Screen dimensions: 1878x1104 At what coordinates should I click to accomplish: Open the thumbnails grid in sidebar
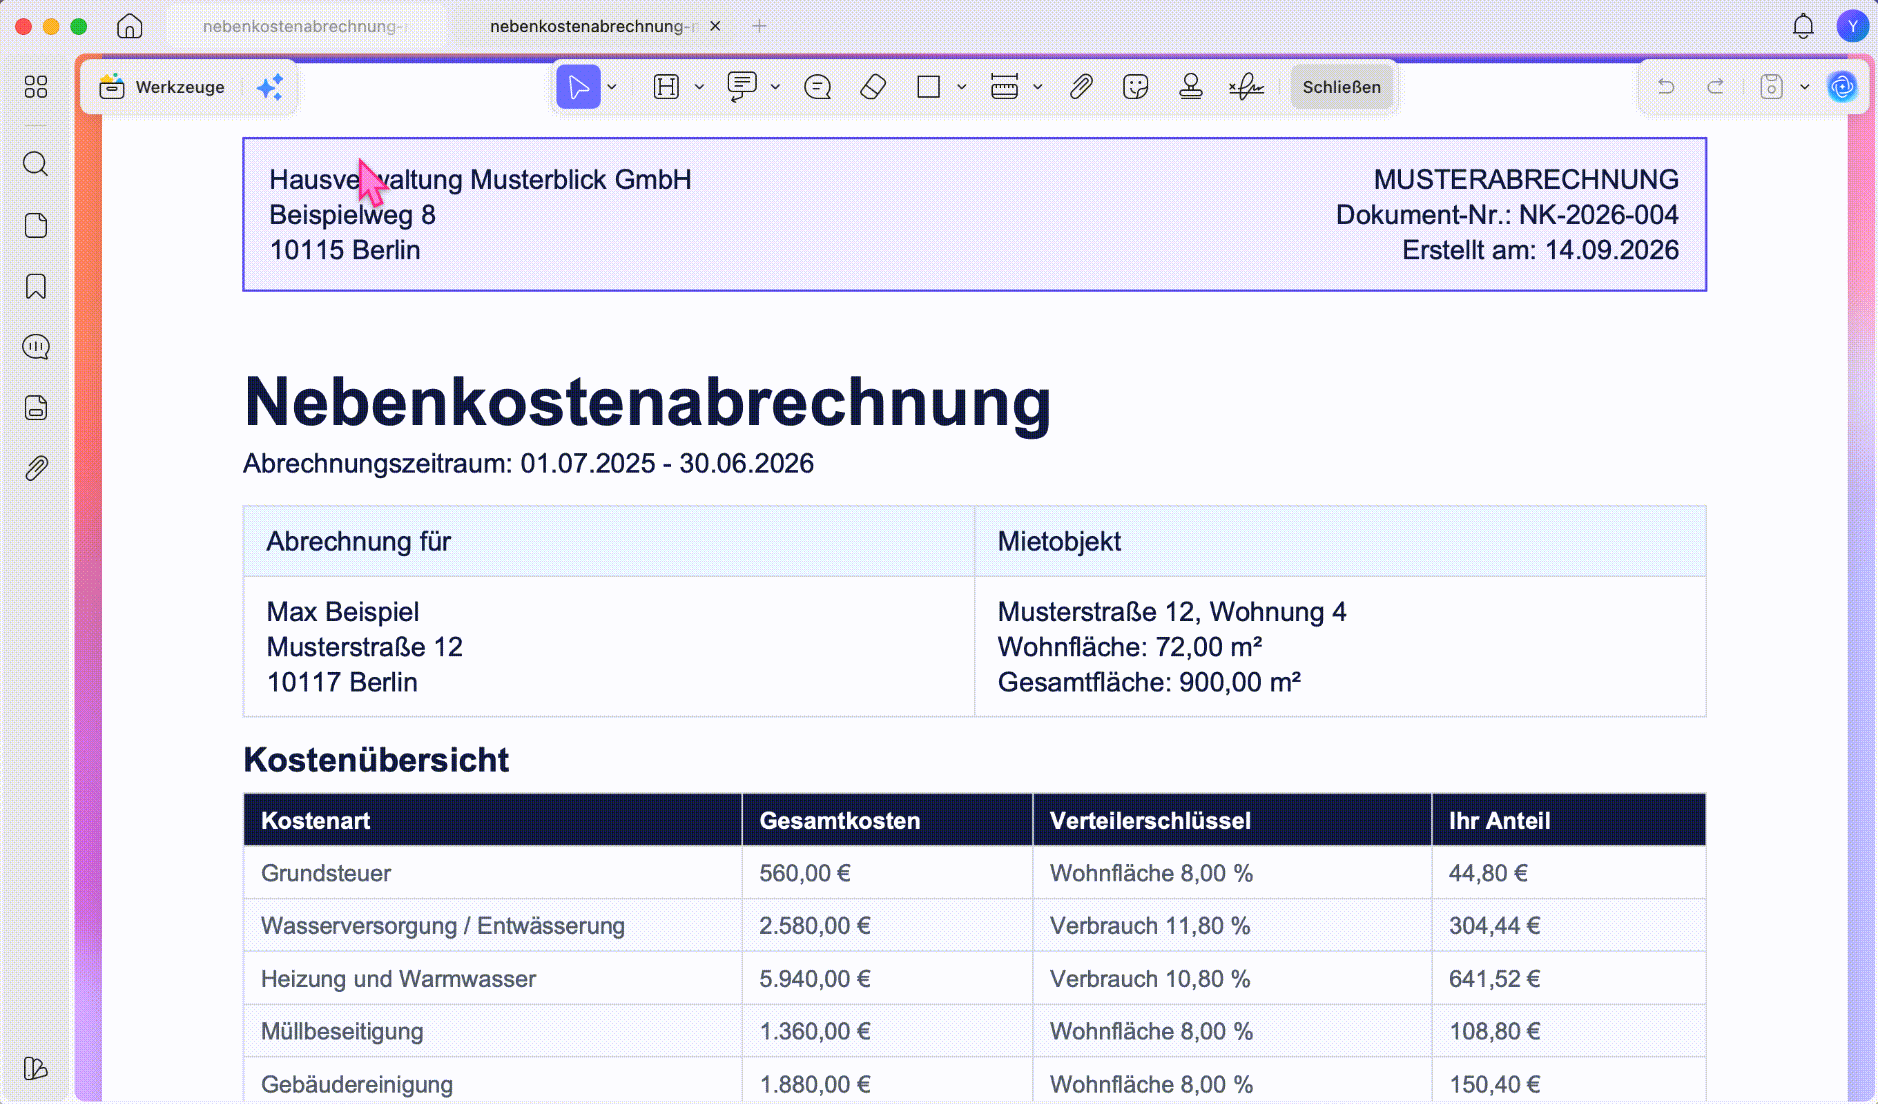[x=36, y=87]
